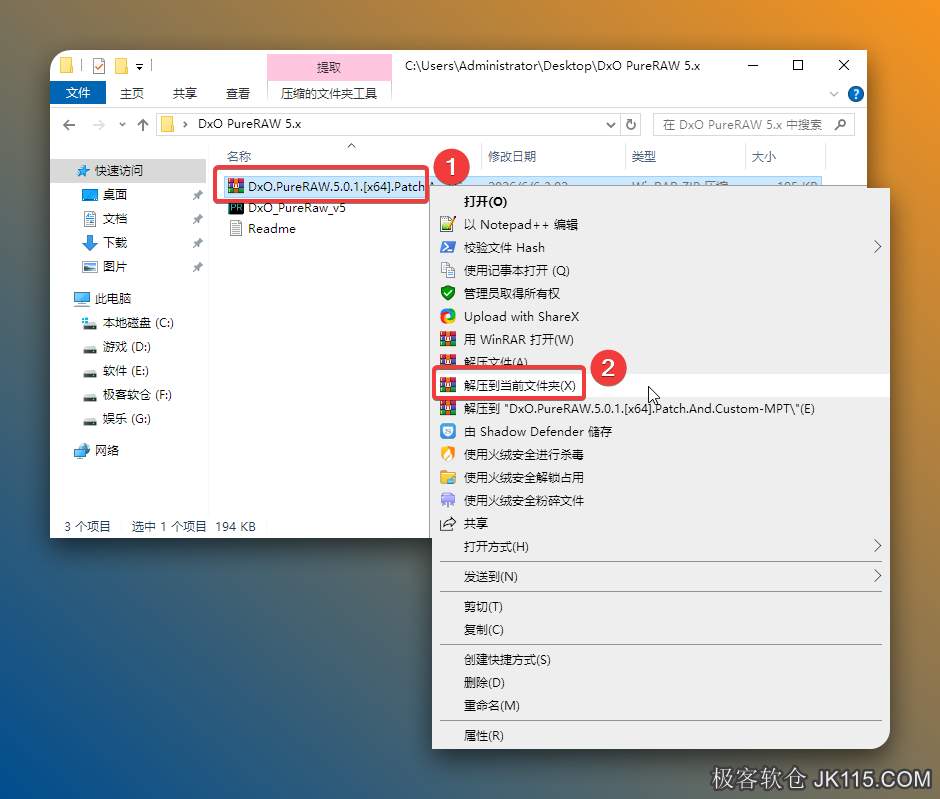Image resolution: width=940 pixels, height=799 pixels.
Task: Go back with the left arrow
Action: click(x=69, y=125)
